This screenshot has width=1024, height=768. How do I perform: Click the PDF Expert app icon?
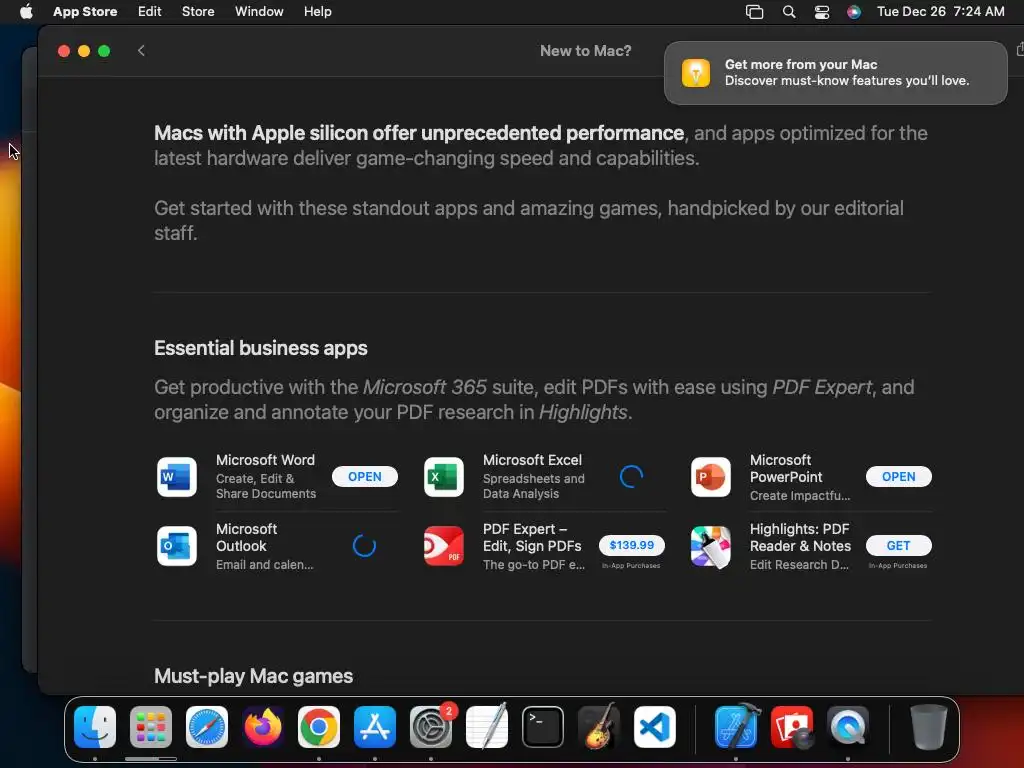[443, 546]
